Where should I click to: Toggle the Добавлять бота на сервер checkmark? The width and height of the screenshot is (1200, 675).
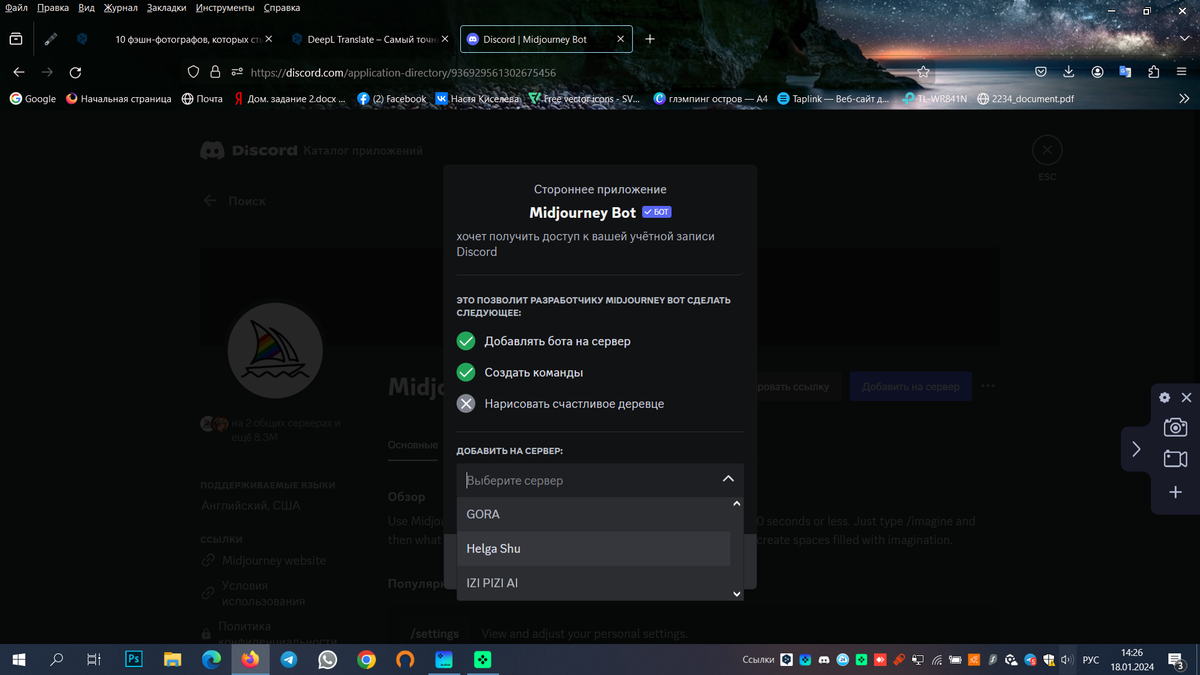pos(466,341)
